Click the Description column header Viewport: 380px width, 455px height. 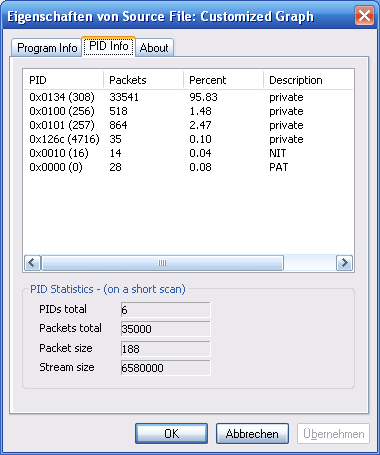click(308, 80)
